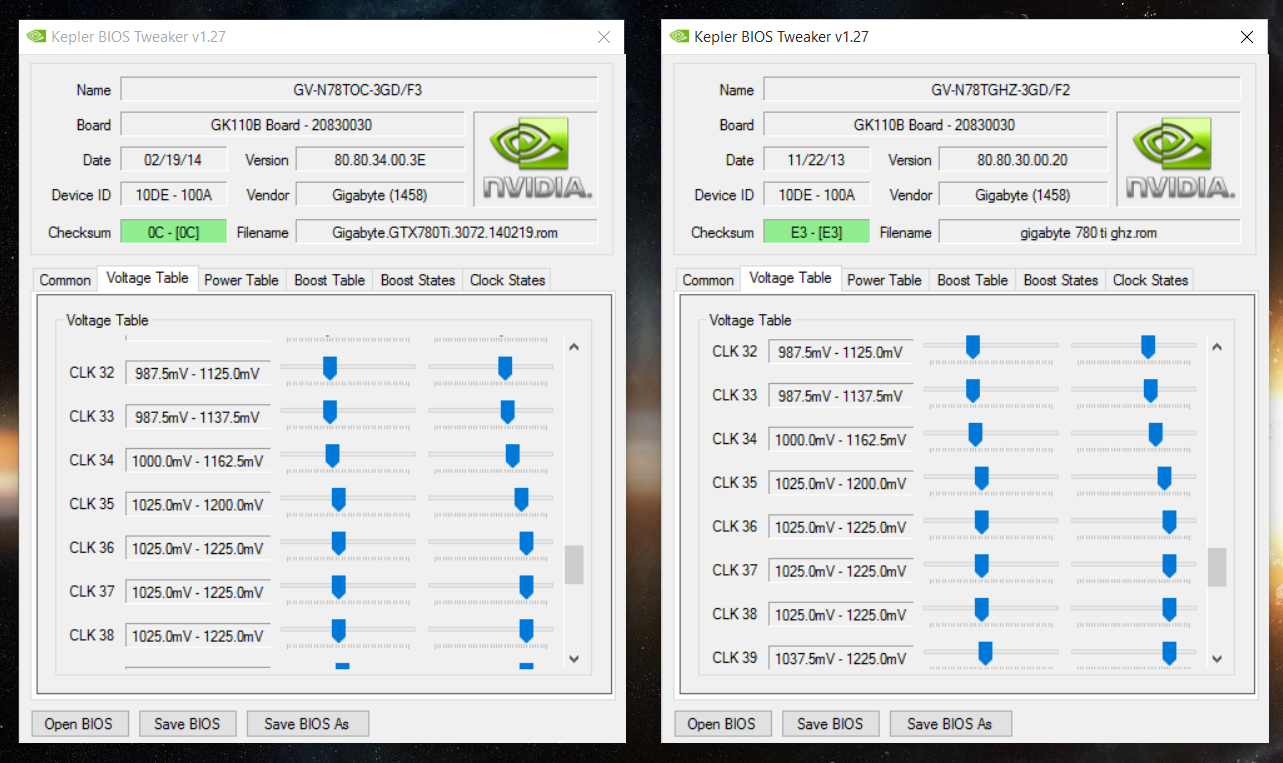1283x763 pixels.
Task: Click the voltage table scroll-down arrow in the GV-N78TGHZ window
Action: point(1217,659)
